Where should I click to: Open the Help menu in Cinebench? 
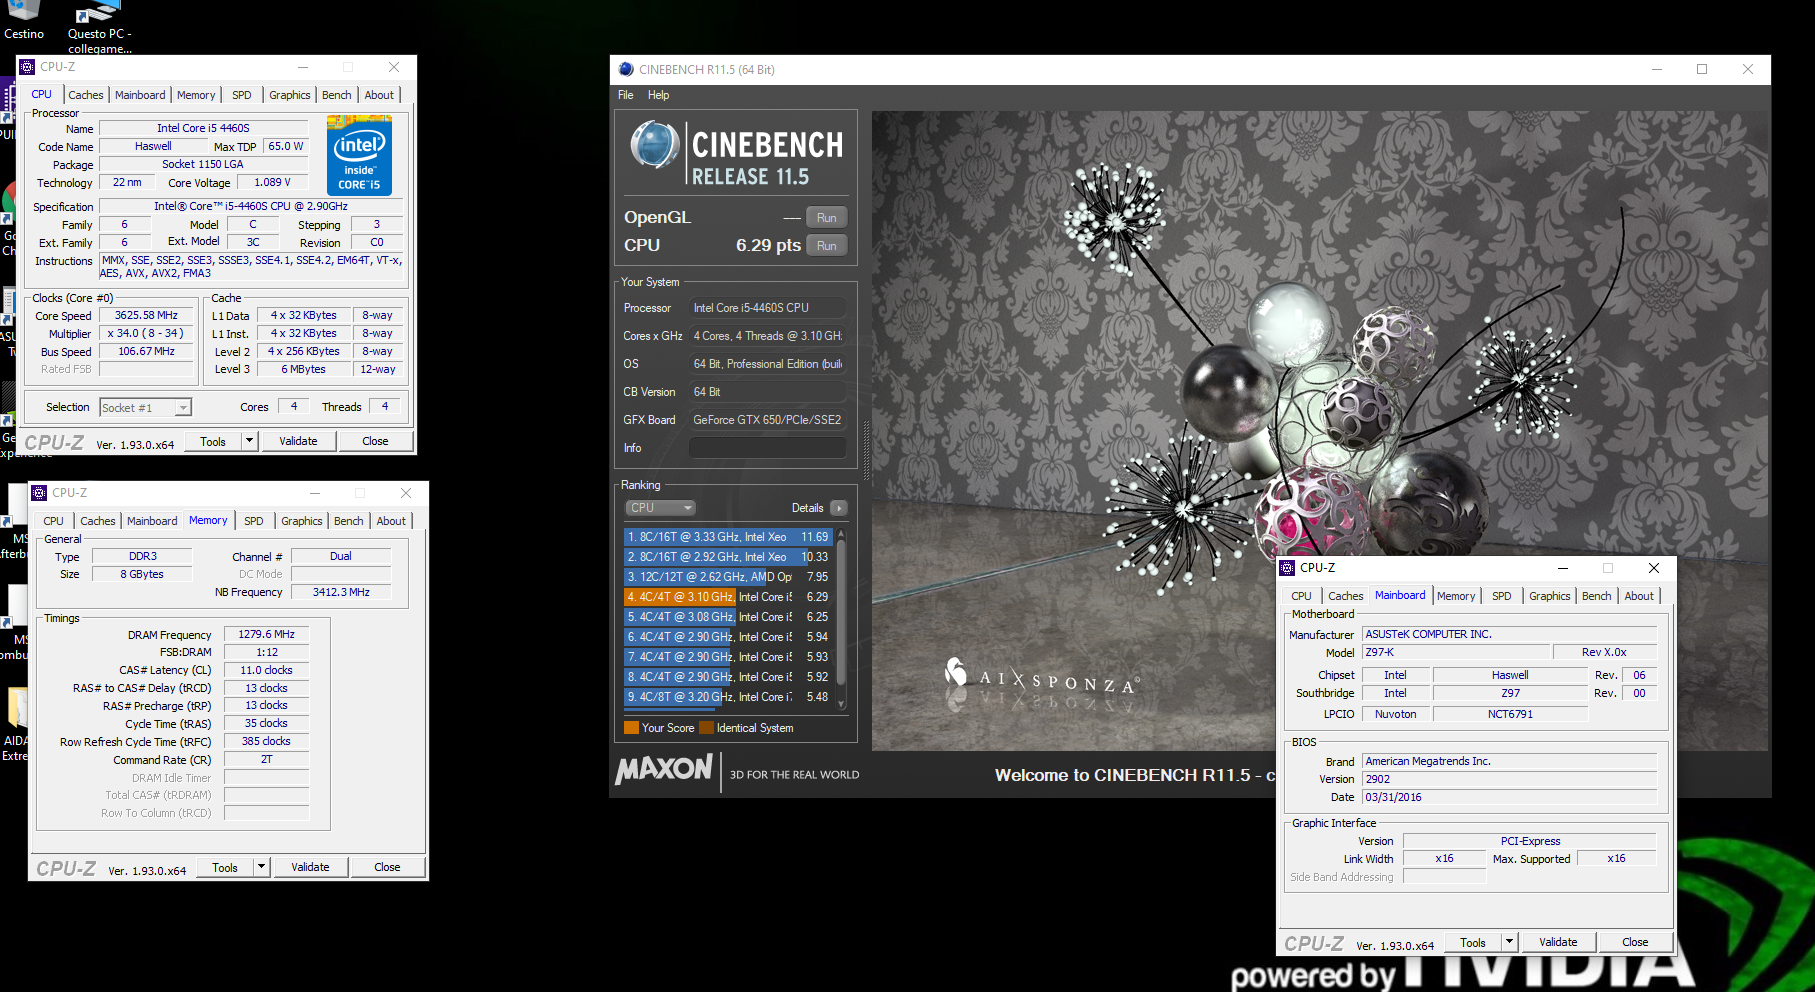[658, 95]
